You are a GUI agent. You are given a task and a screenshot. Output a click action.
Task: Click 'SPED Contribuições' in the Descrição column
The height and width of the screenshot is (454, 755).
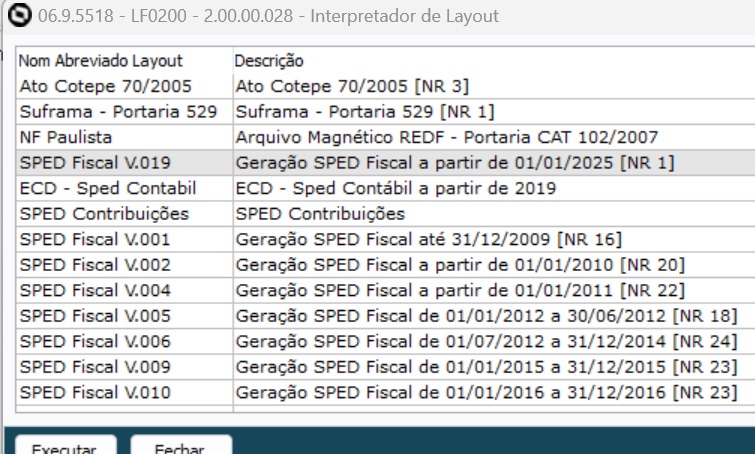click(x=494, y=214)
